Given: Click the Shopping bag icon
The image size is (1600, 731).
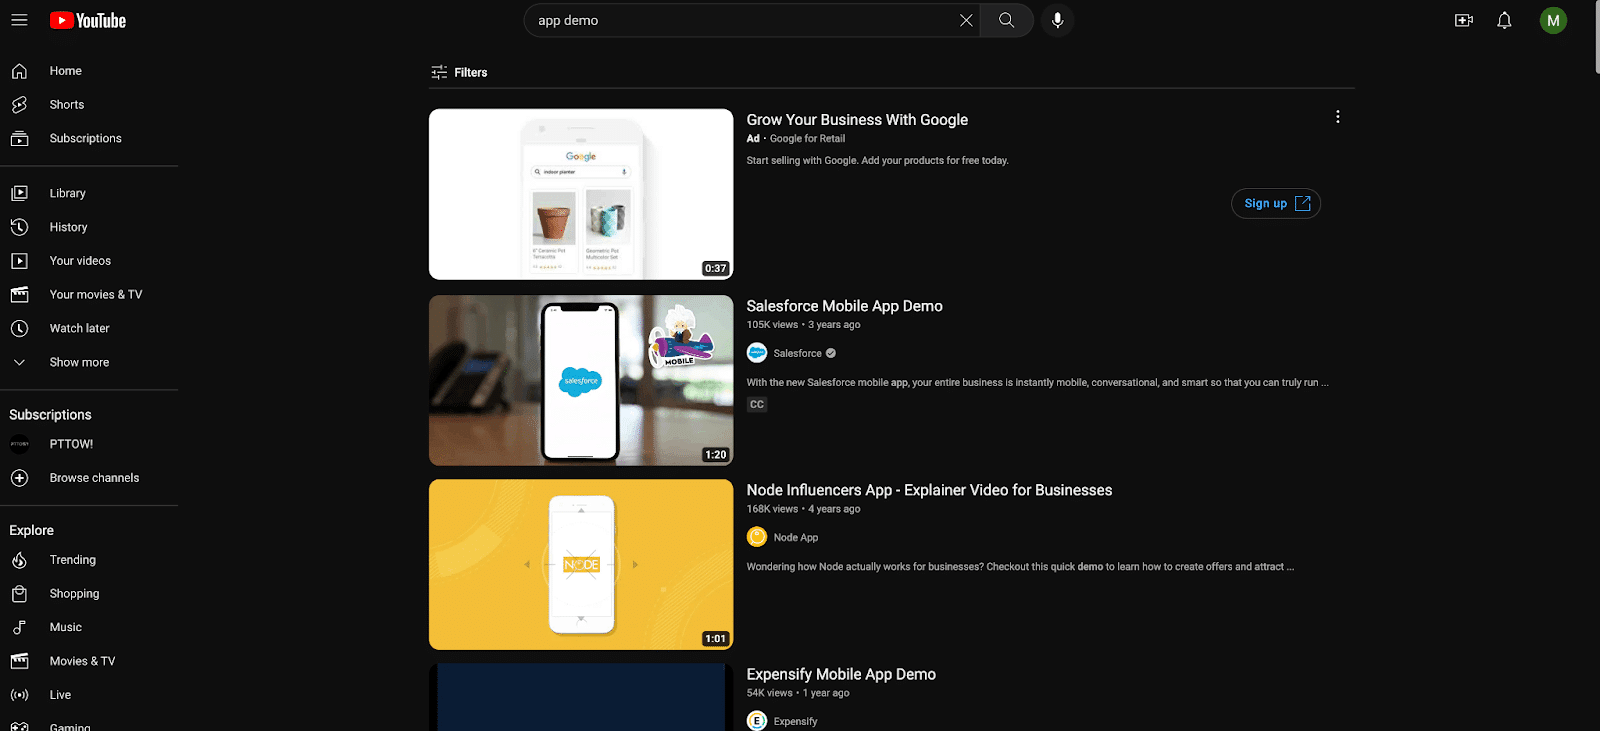Looking at the screenshot, I should [x=19, y=594].
